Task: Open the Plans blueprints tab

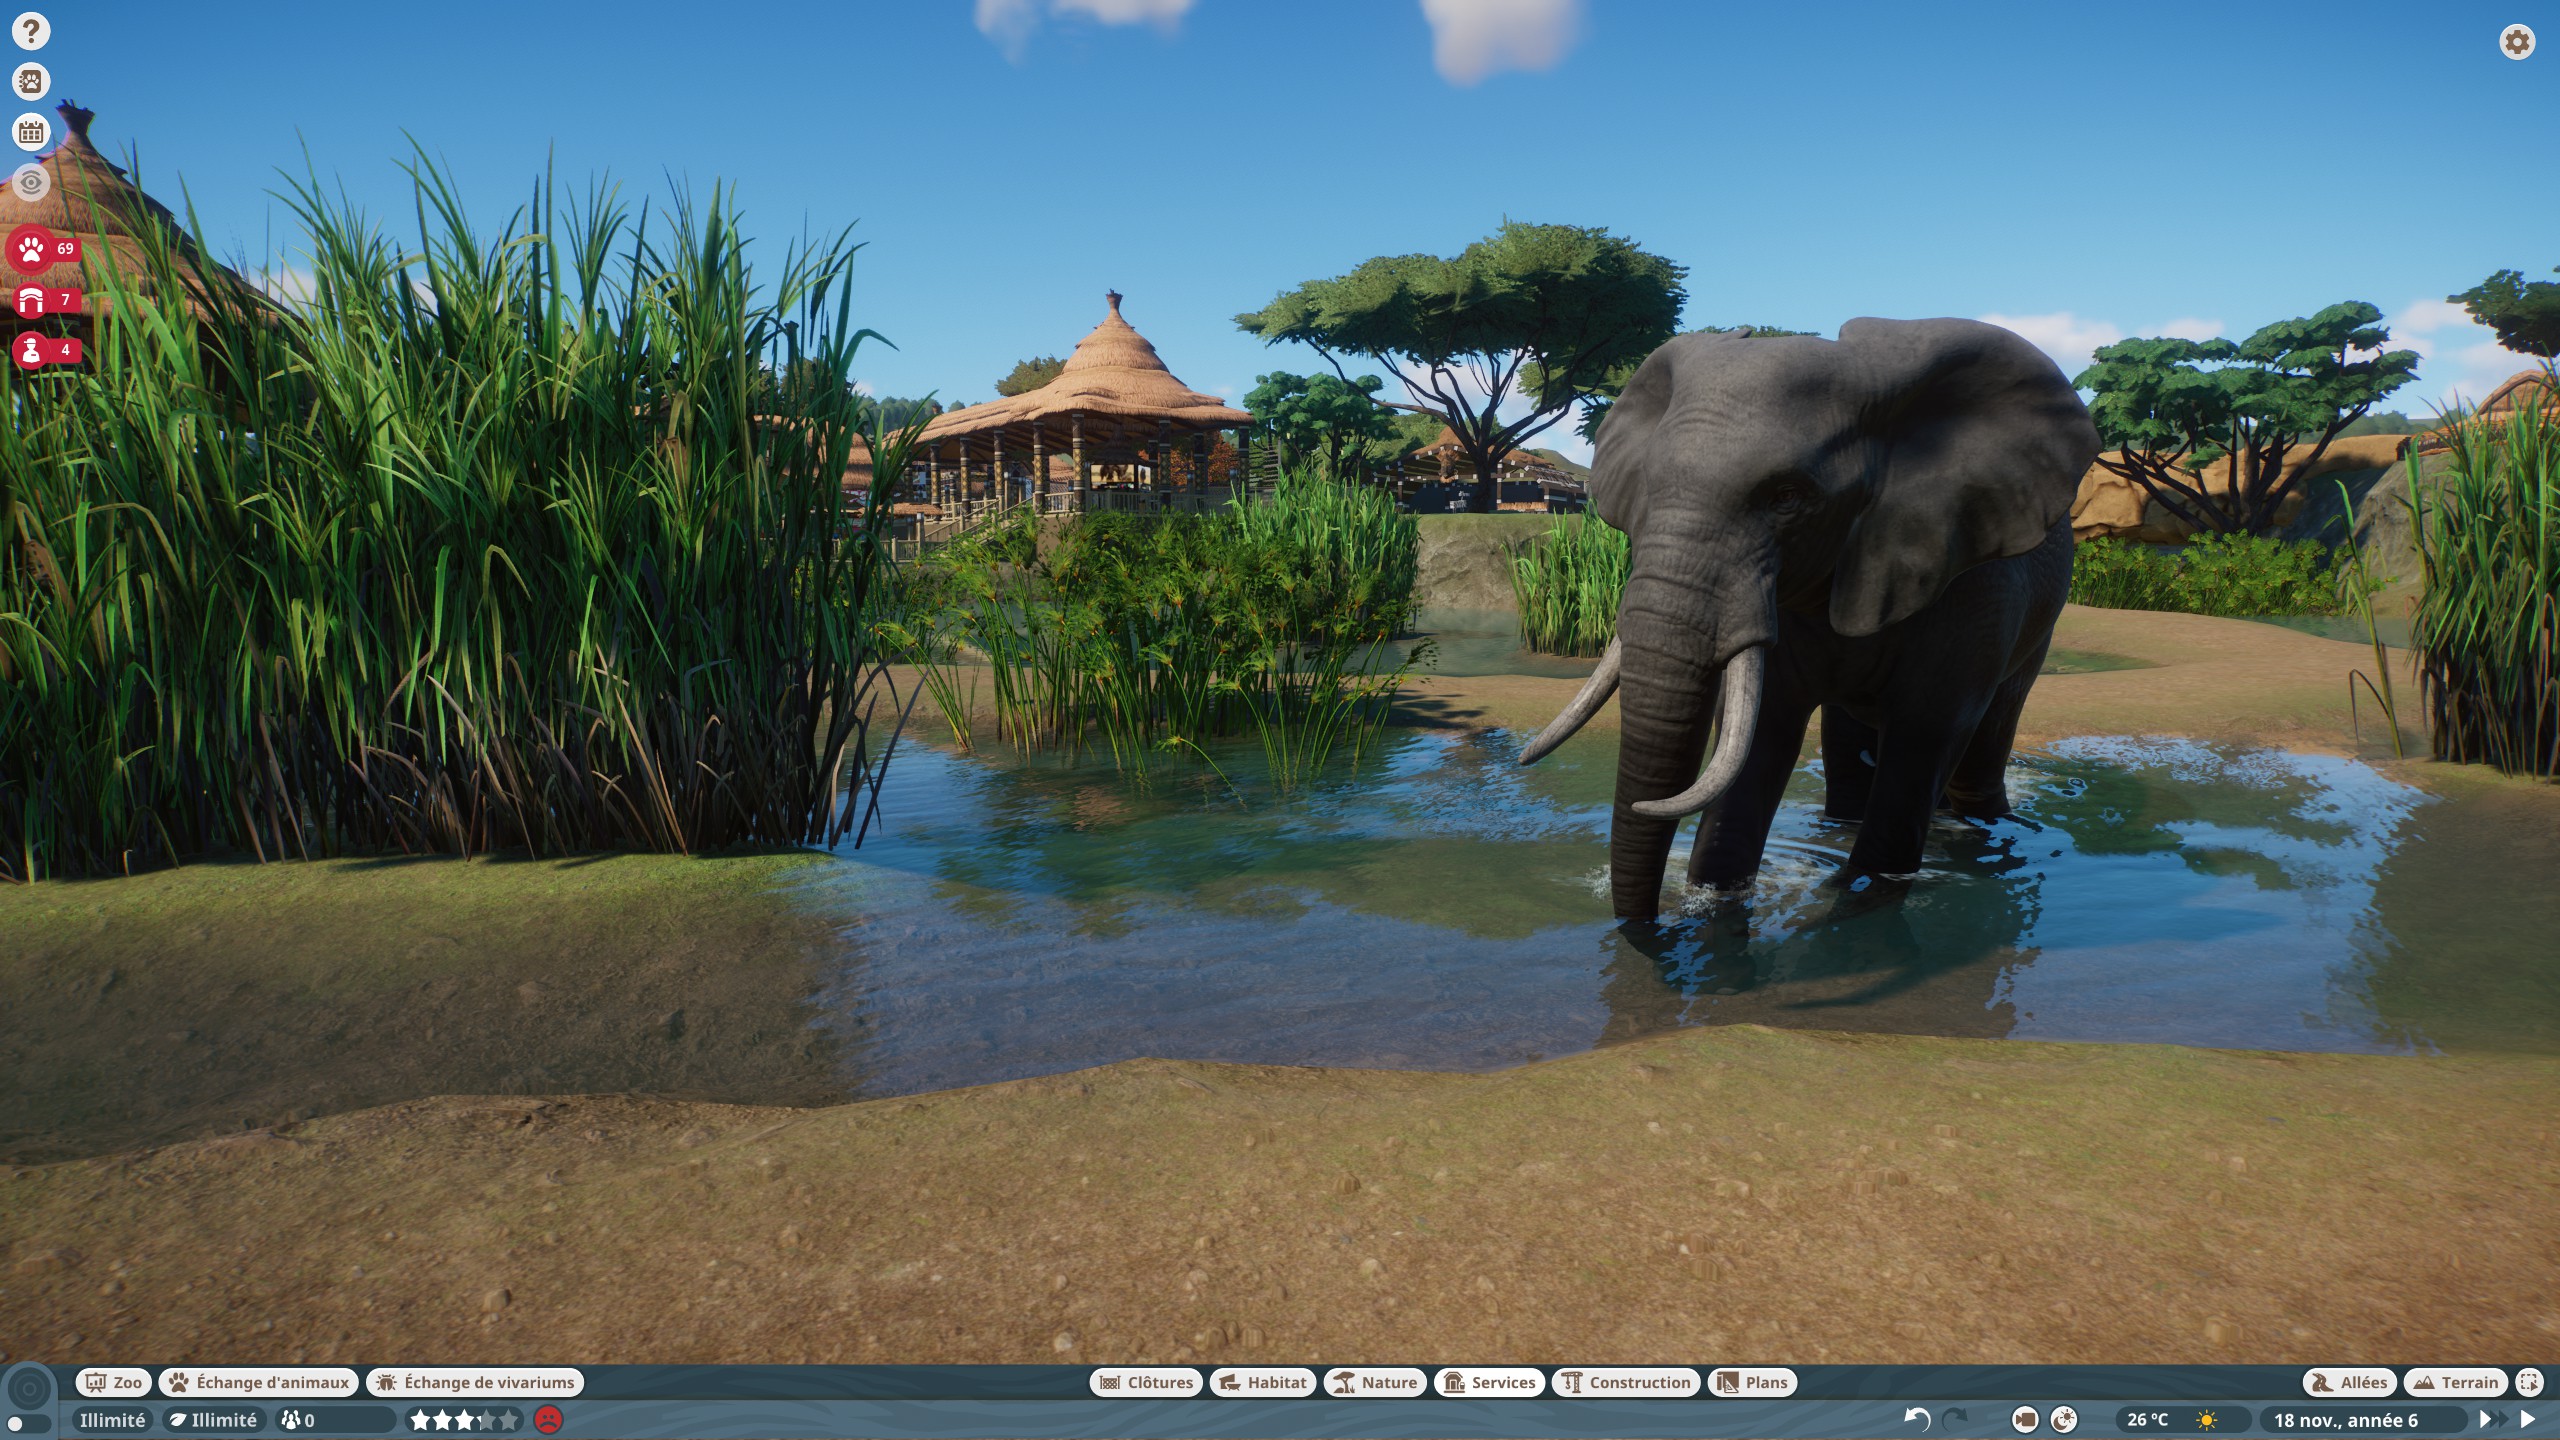Action: [1752, 1382]
